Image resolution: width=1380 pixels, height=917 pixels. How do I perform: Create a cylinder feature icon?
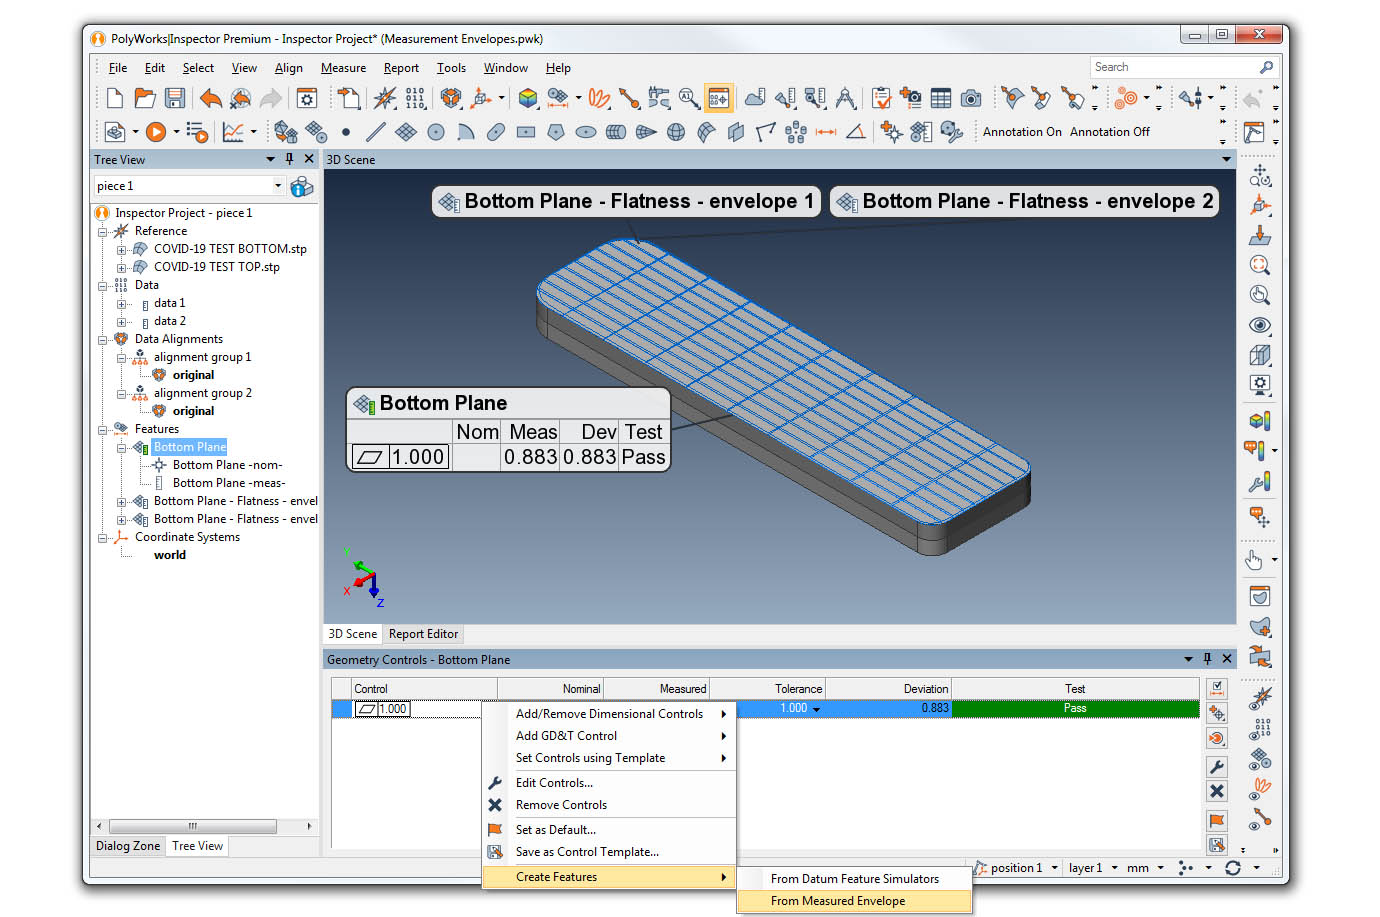[x=616, y=132]
